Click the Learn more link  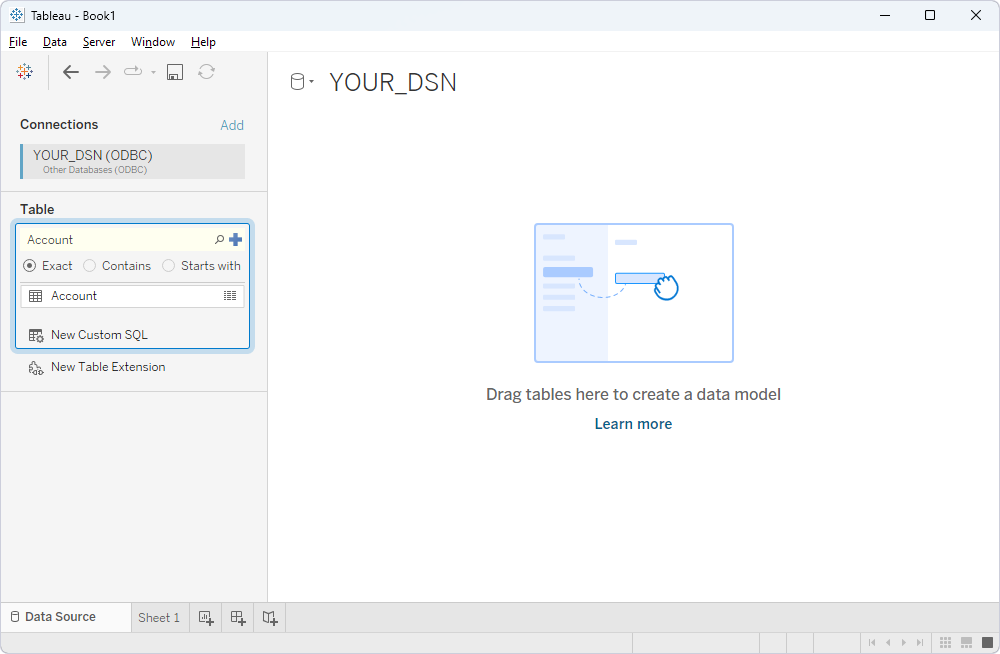(x=633, y=424)
